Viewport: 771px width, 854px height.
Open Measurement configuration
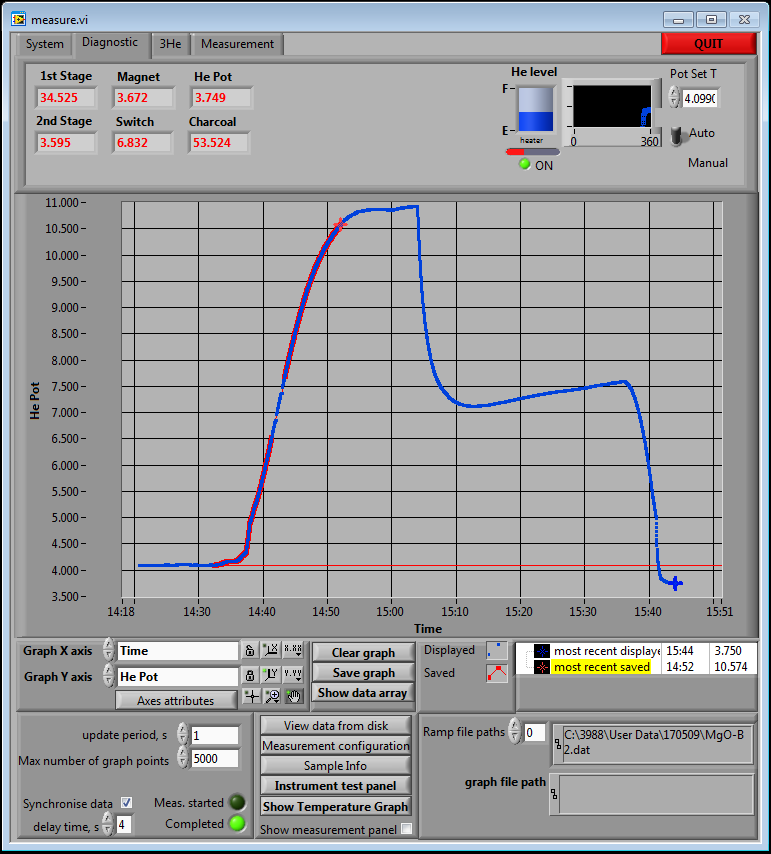click(336, 746)
